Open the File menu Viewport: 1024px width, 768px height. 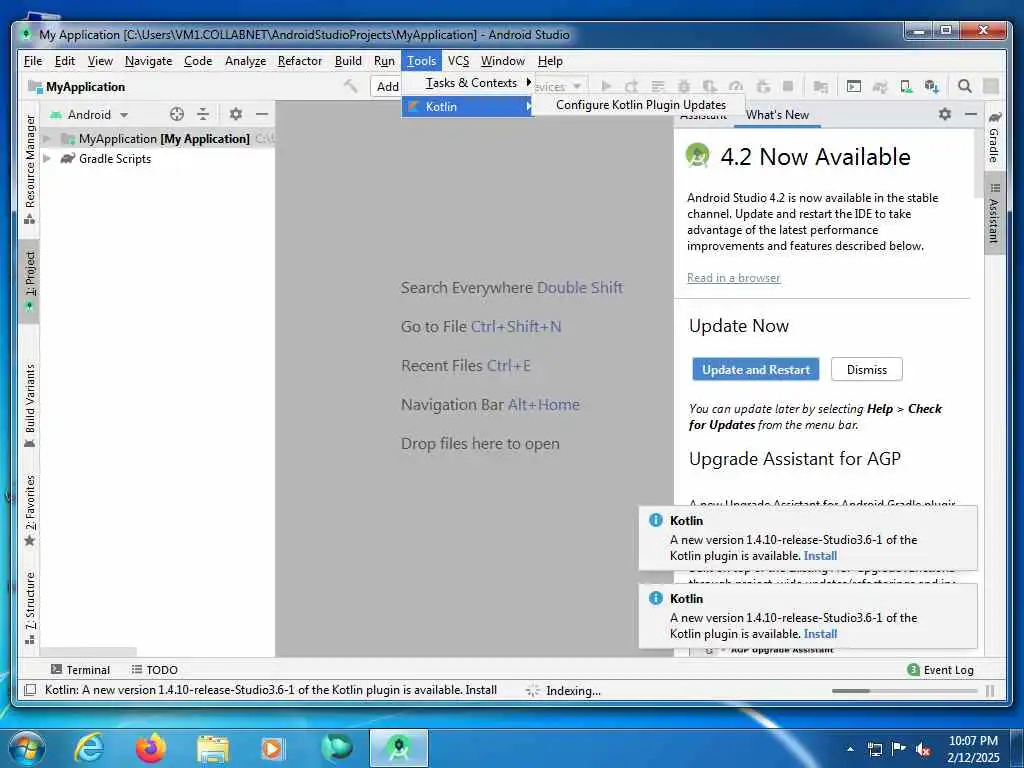(x=33, y=61)
